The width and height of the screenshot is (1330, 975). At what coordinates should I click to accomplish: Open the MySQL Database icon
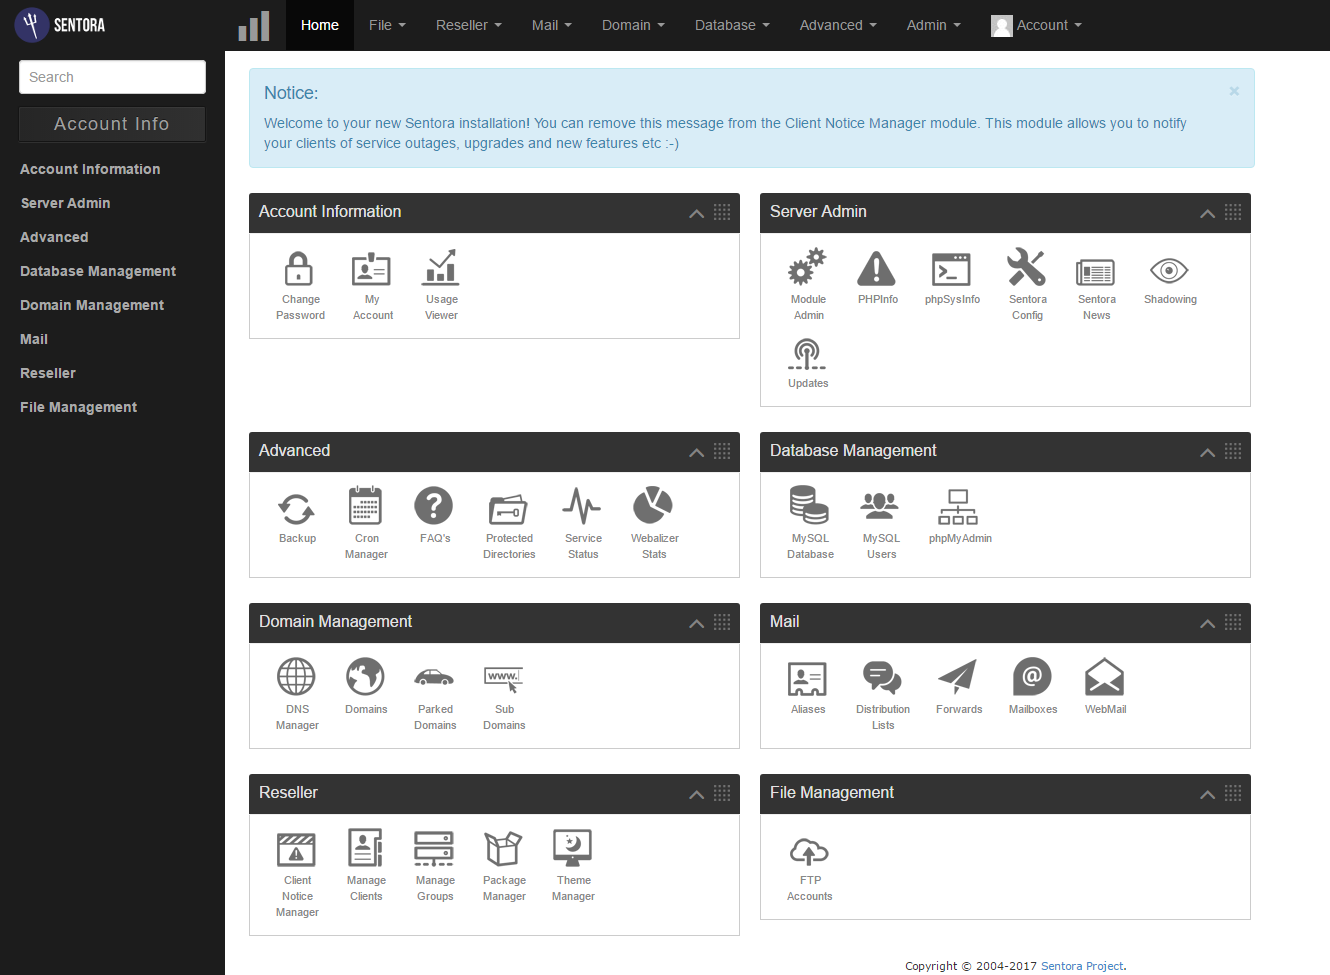(809, 506)
